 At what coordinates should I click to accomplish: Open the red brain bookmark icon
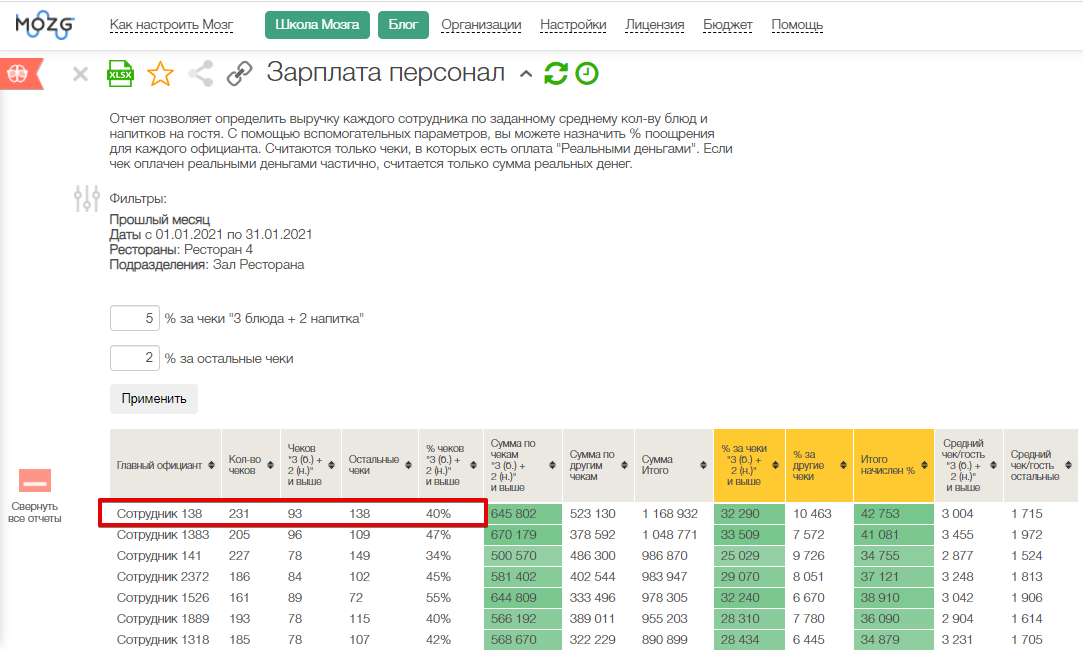click(x=20, y=74)
